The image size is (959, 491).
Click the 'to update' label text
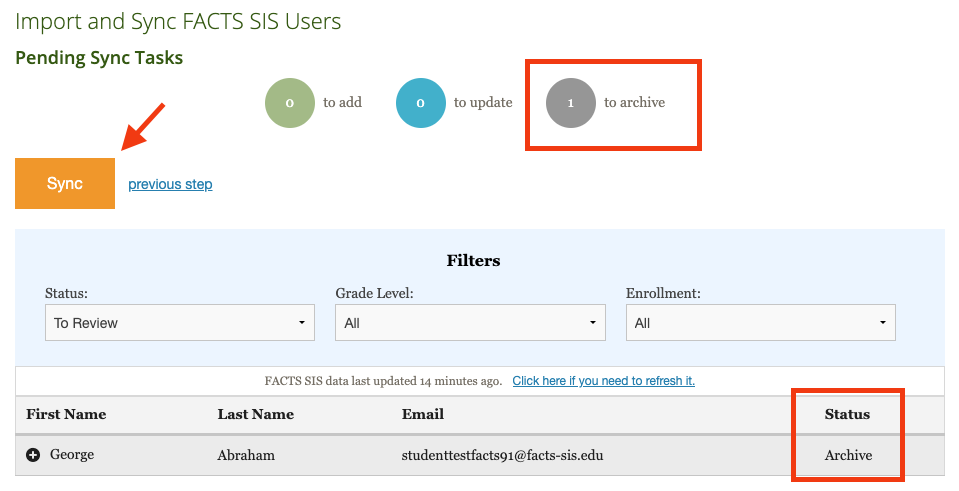click(x=483, y=103)
